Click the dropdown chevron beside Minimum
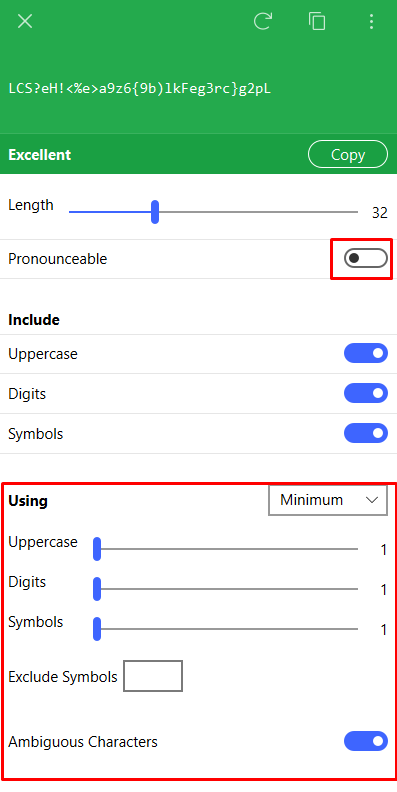Viewport: 397px width, 792px height. tap(372, 500)
